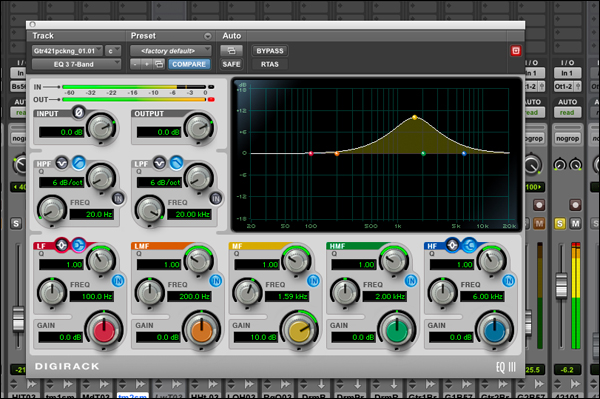Screen dimensions: 600x399
Task: Toggle the HMF band IN button
Action: pyautogui.click(x=411, y=281)
